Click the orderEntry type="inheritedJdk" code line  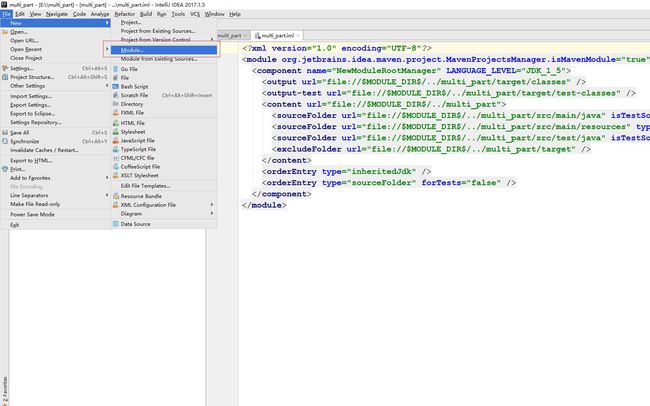[347, 172]
